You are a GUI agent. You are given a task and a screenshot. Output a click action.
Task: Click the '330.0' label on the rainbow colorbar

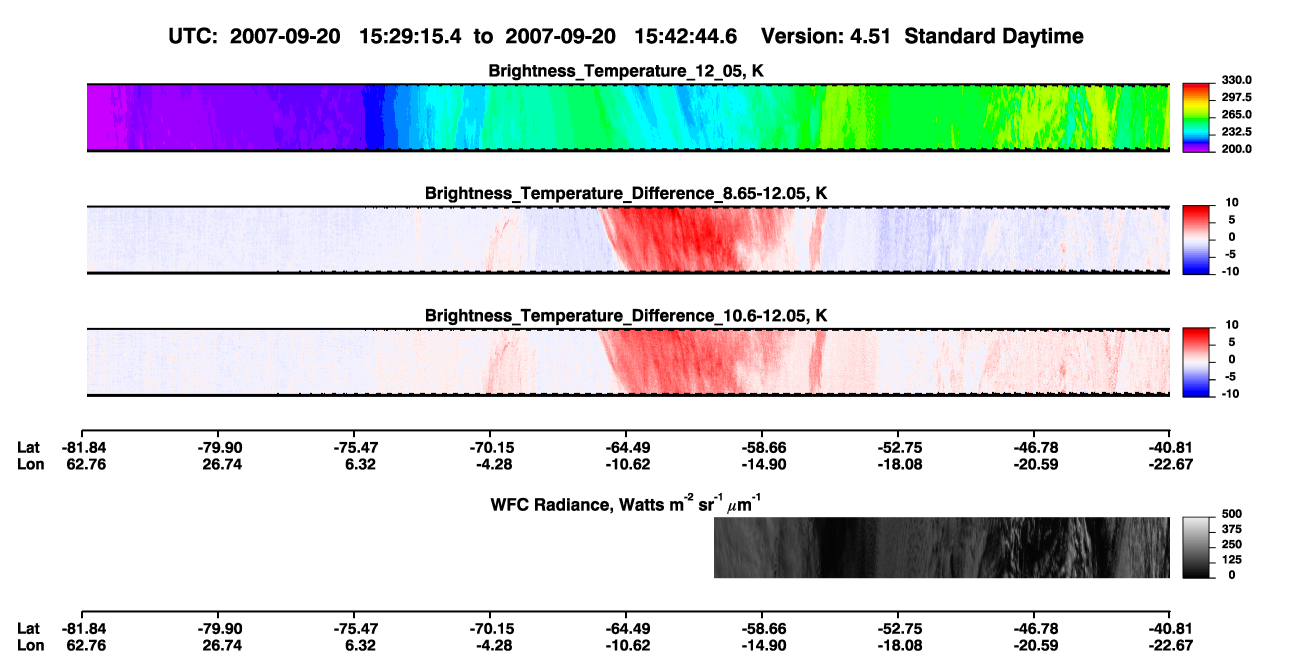1235,80
